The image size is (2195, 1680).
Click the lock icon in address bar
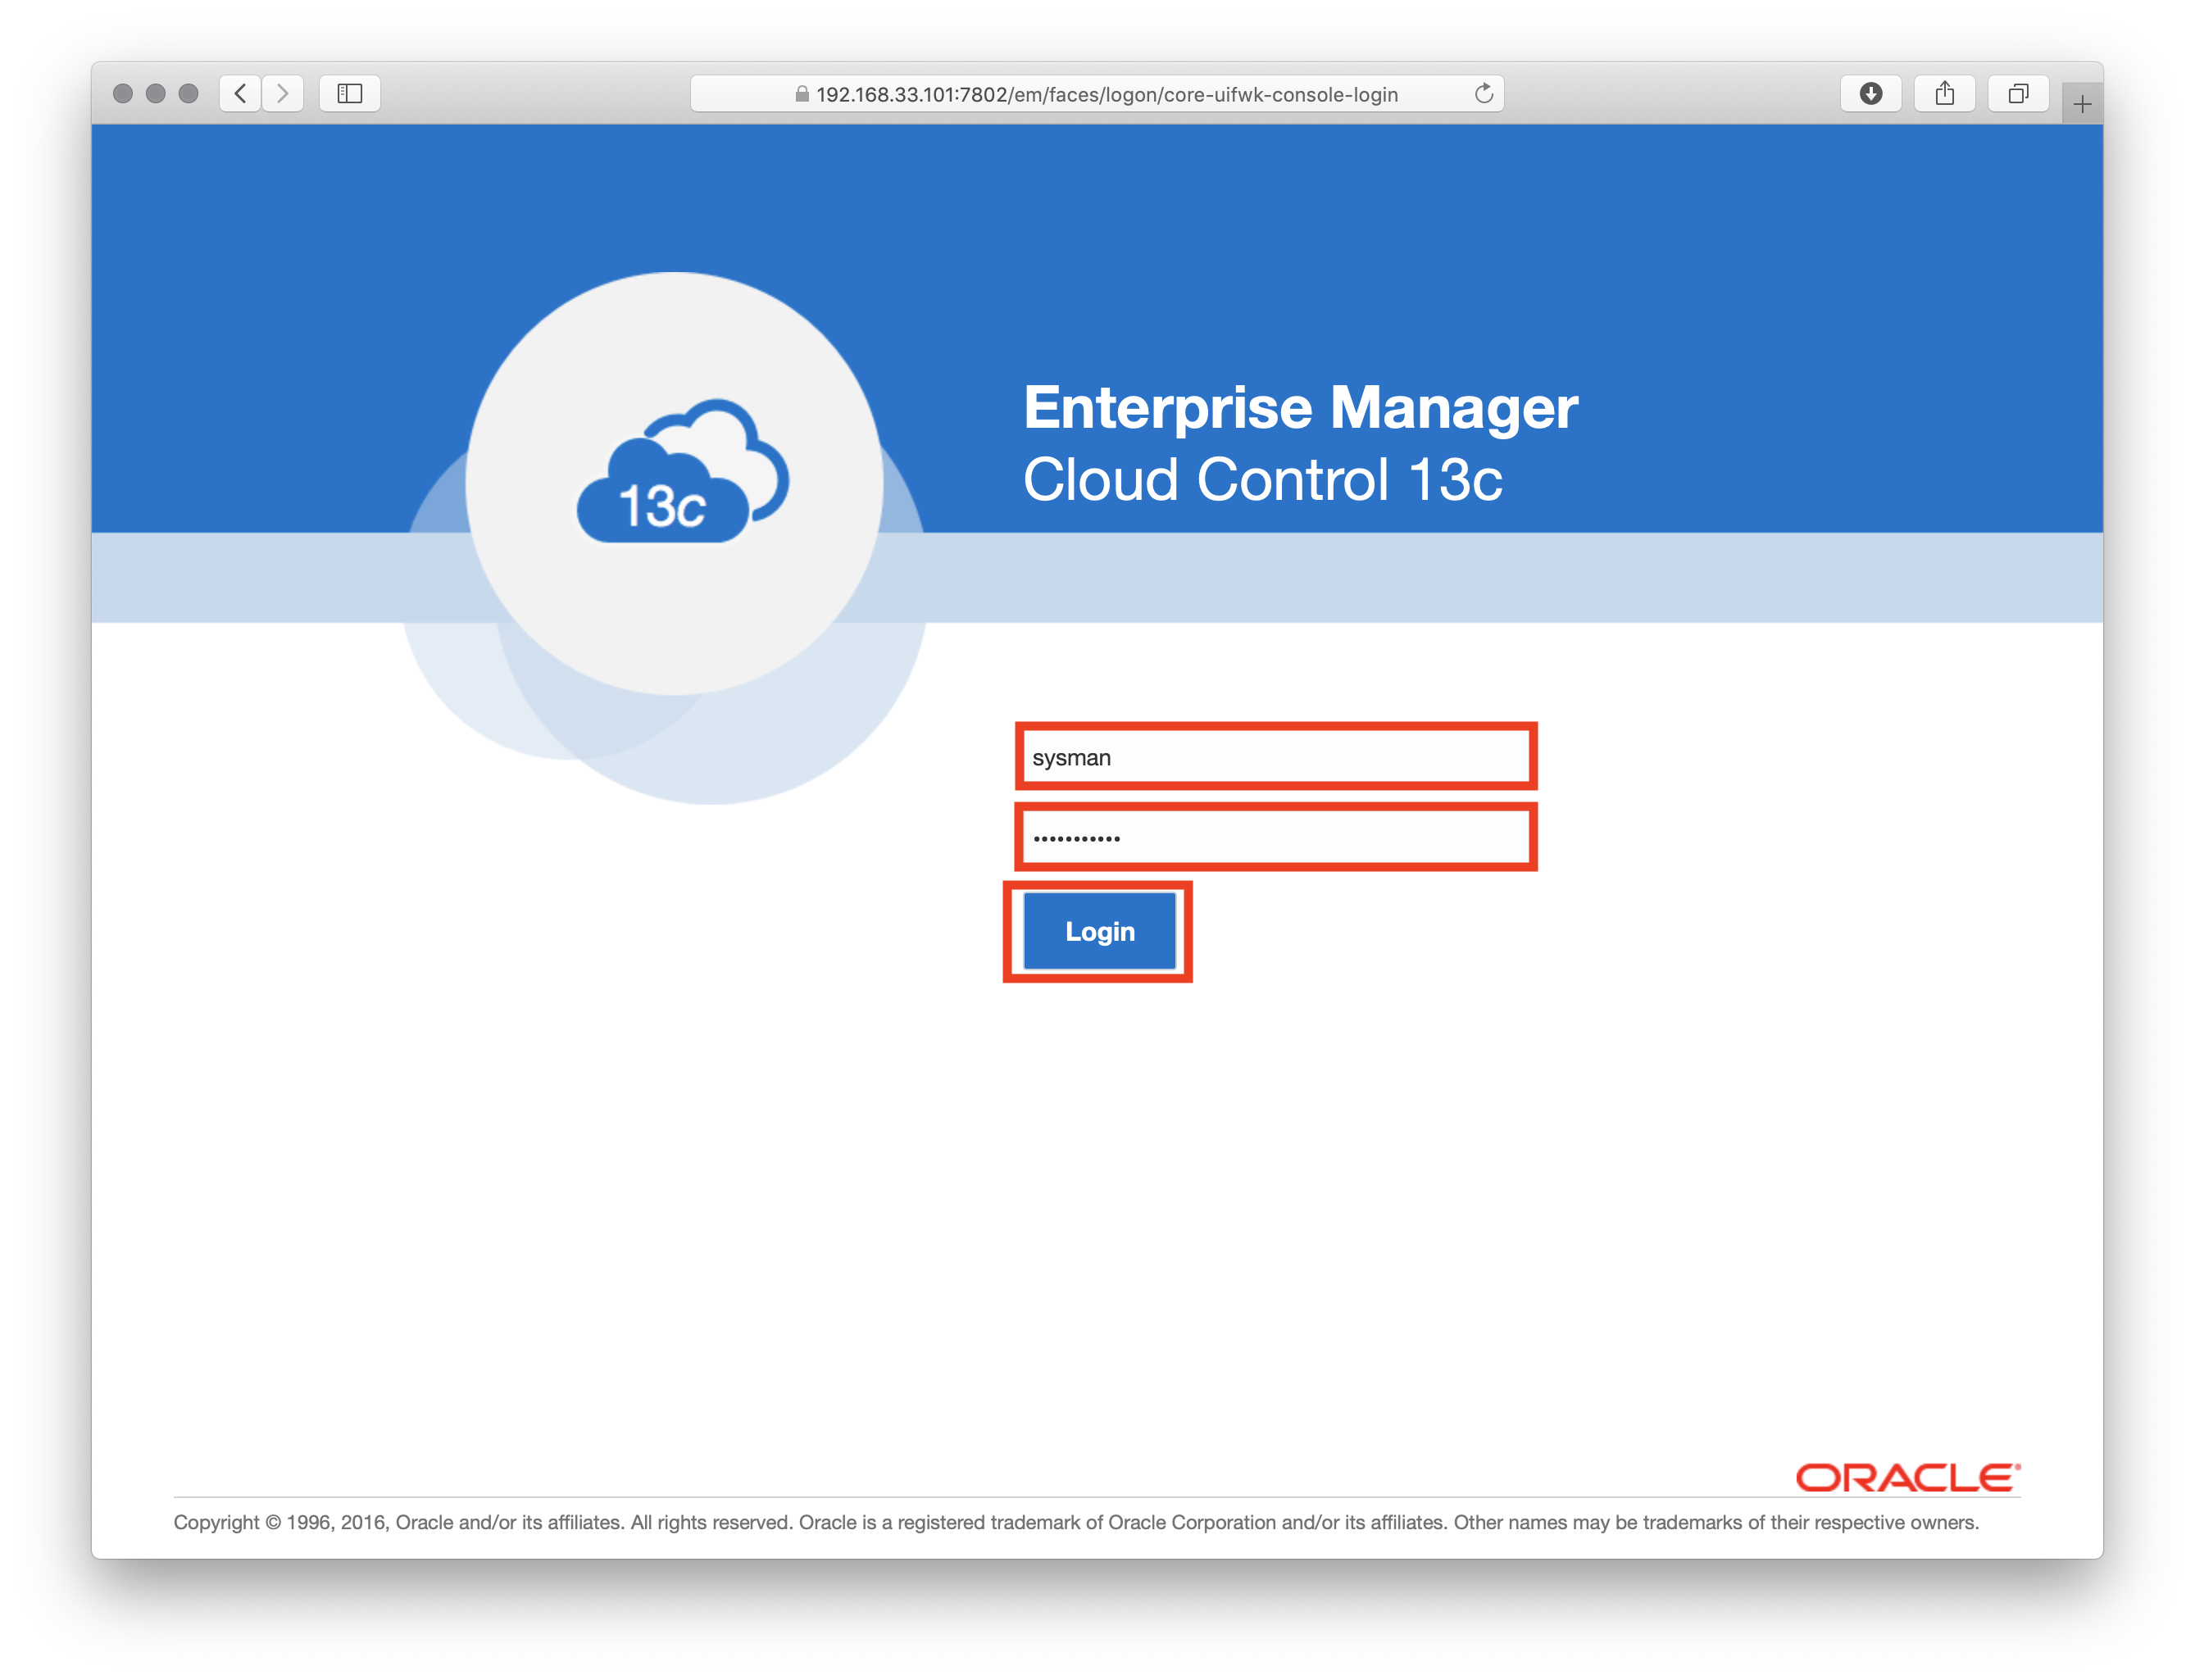tap(801, 94)
